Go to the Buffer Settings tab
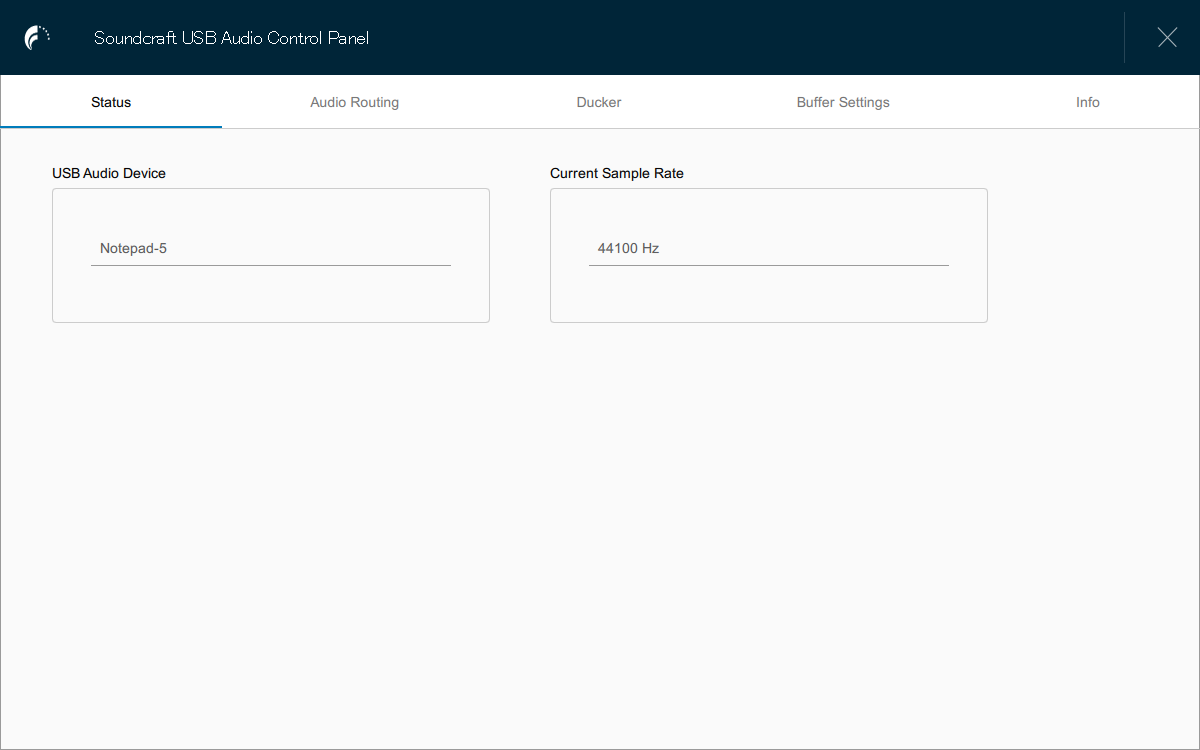Viewport: 1200px width, 750px height. pyautogui.click(x=843, y=102)
